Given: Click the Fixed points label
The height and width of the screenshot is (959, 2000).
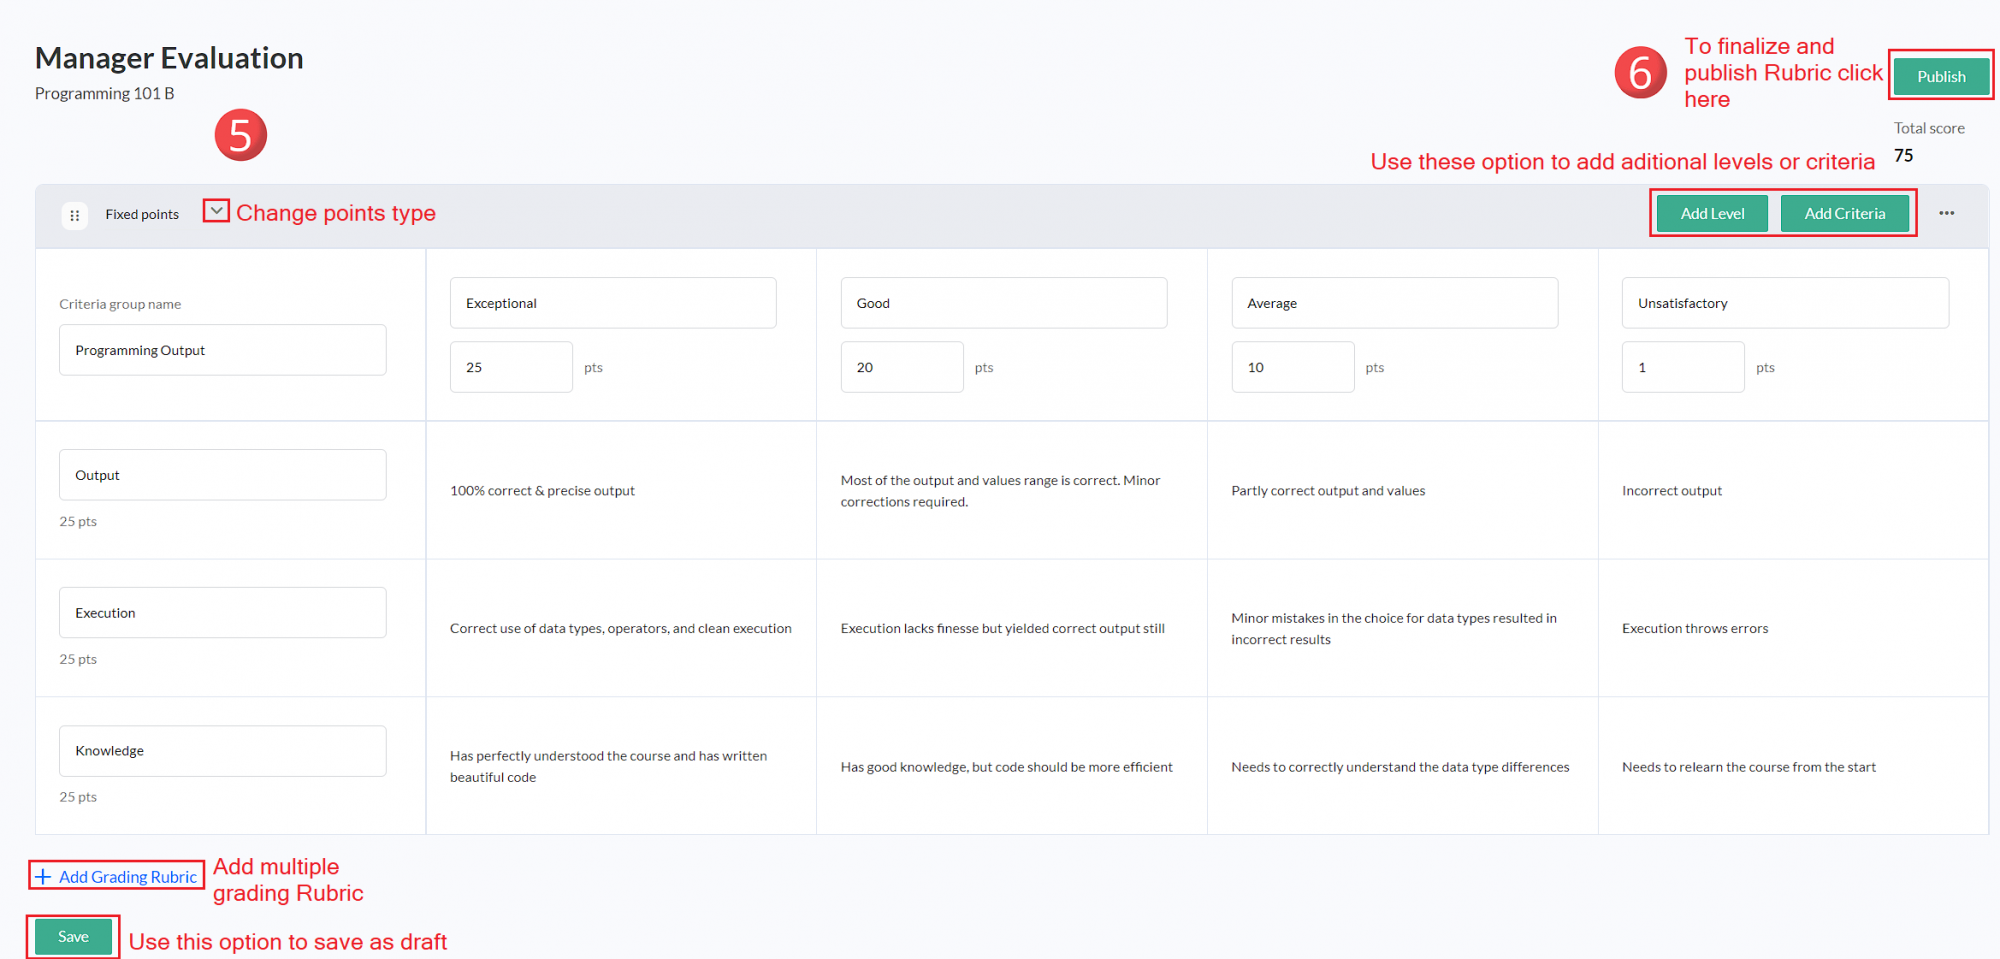Looking at the screenshot, I should click(142, 214).
